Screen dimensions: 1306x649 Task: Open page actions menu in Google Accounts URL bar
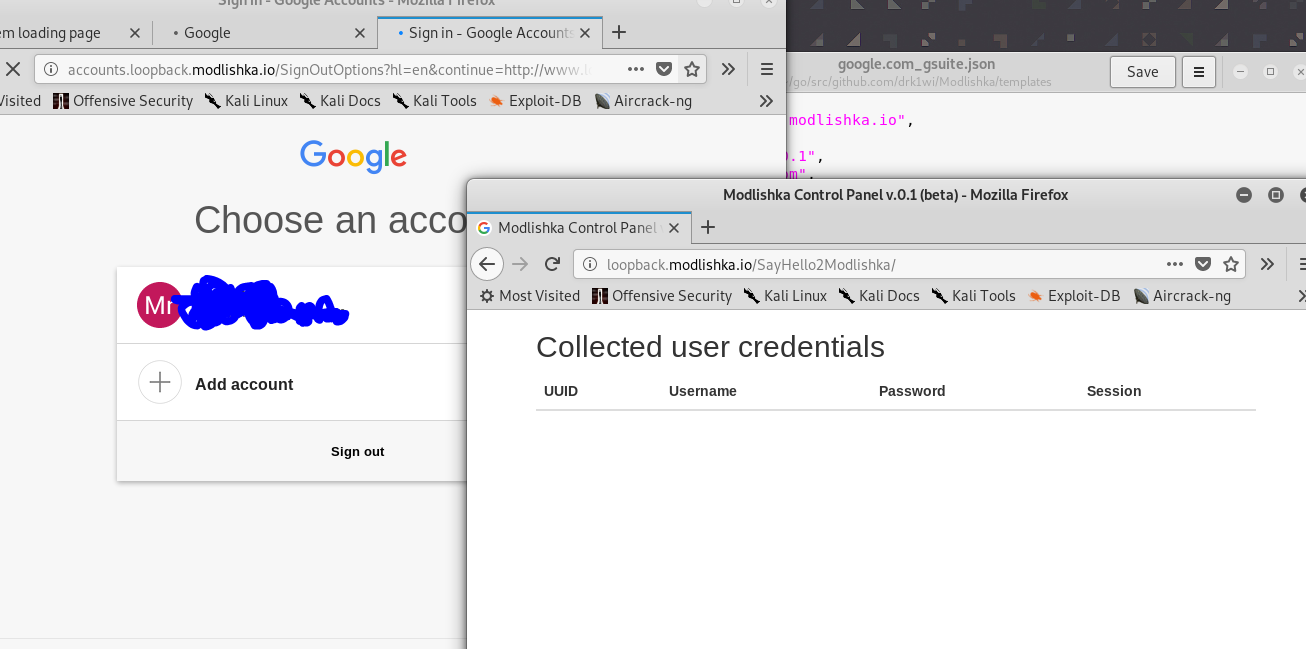pos(636,69)
